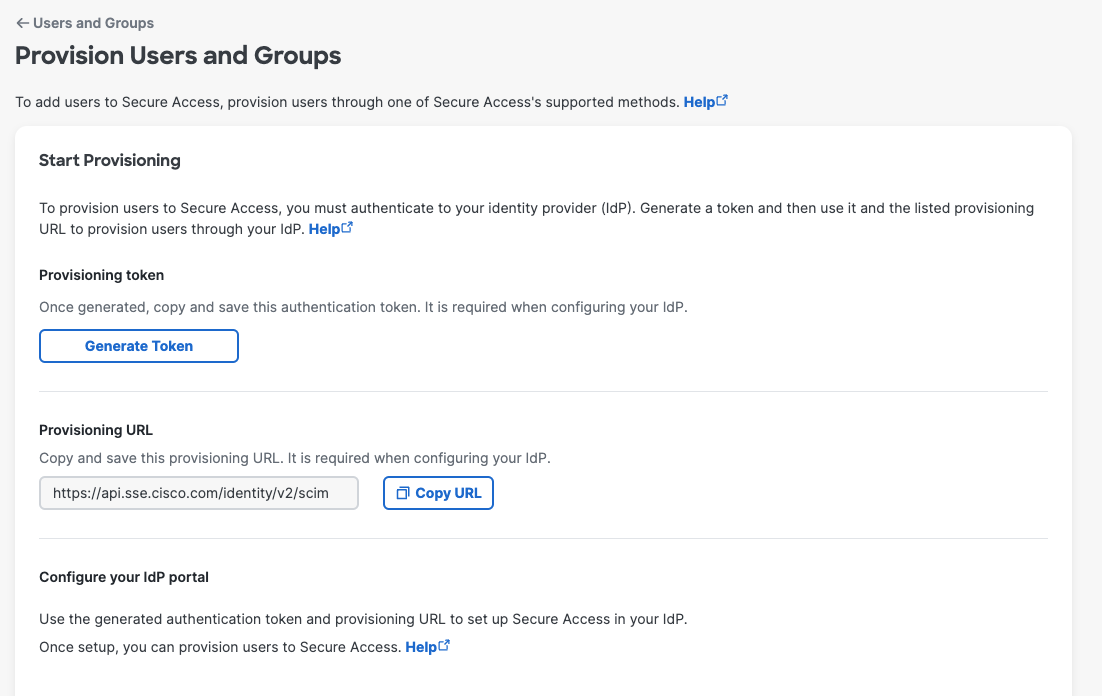Open Help link in Configure your IdP portal
1102x696 pixels.
click(420, 647)
